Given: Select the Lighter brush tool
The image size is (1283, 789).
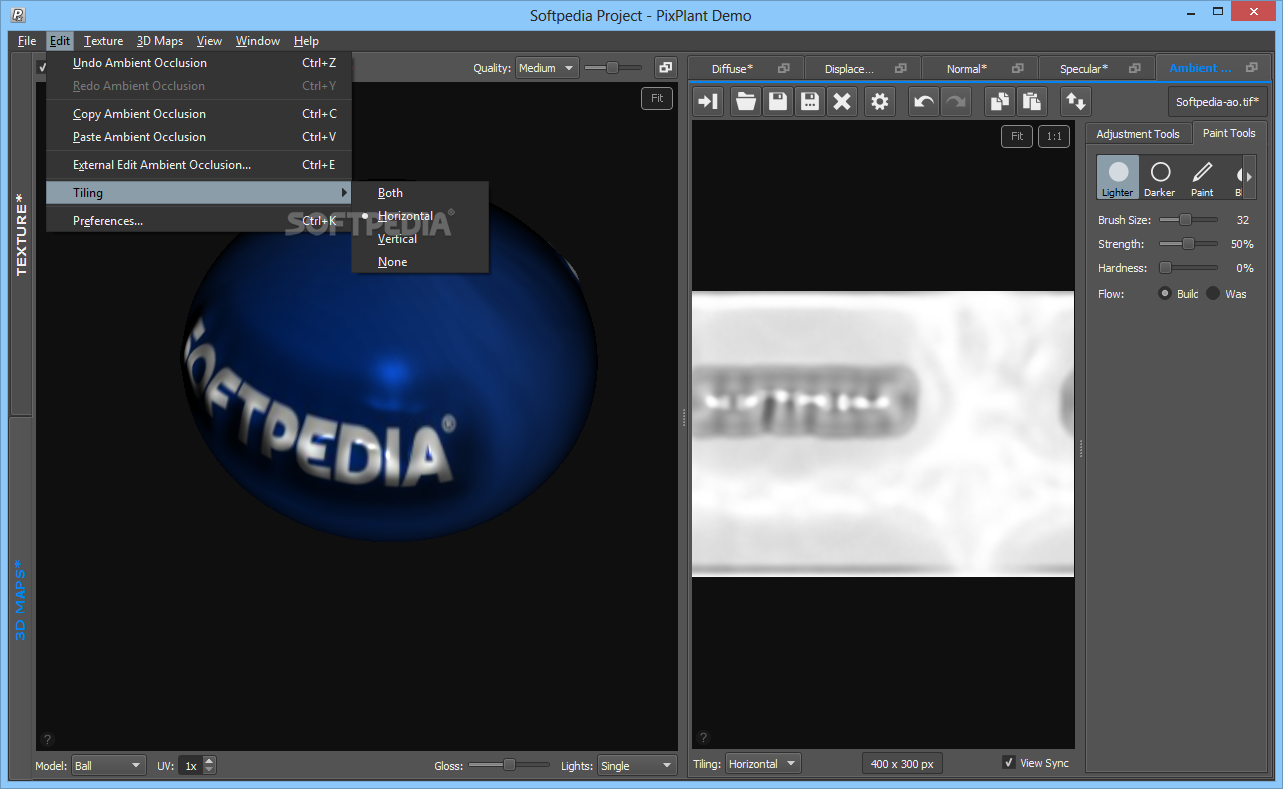Looking at the screenshot, I should click(1118, 177).
